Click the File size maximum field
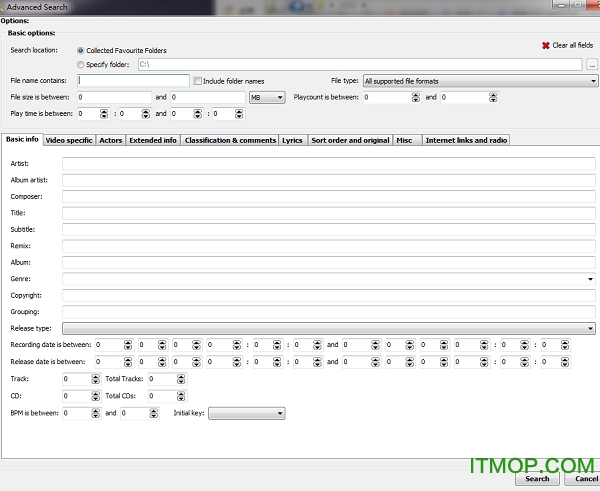Screen dimensions: 600x491 click(208, 97)
